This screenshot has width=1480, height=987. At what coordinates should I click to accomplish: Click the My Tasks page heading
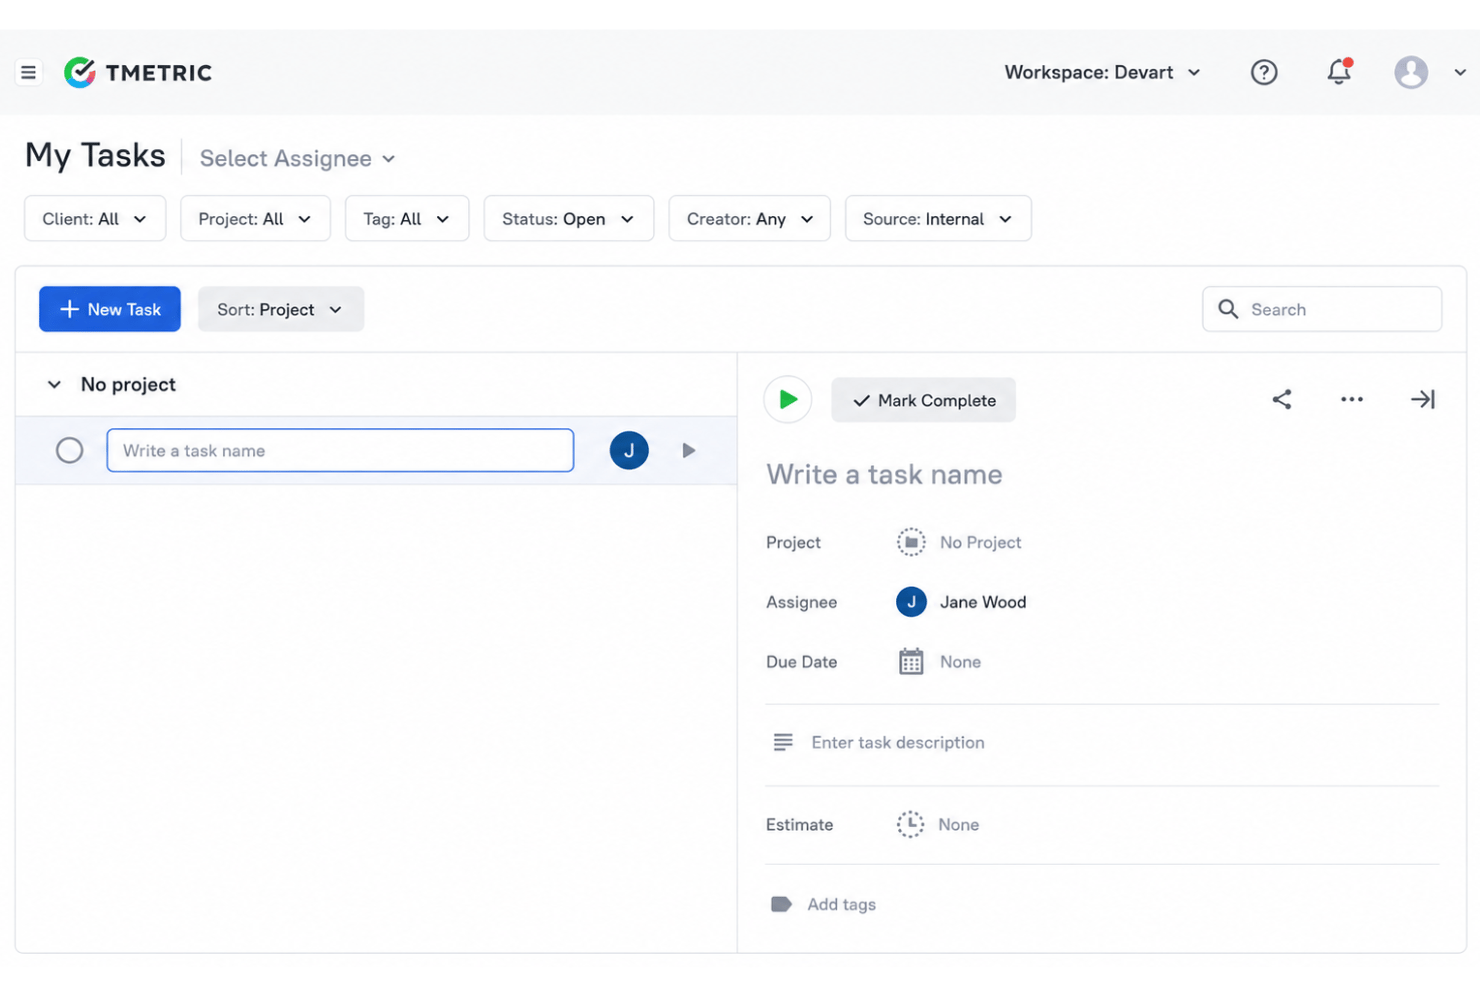click(x=95, y=155)
